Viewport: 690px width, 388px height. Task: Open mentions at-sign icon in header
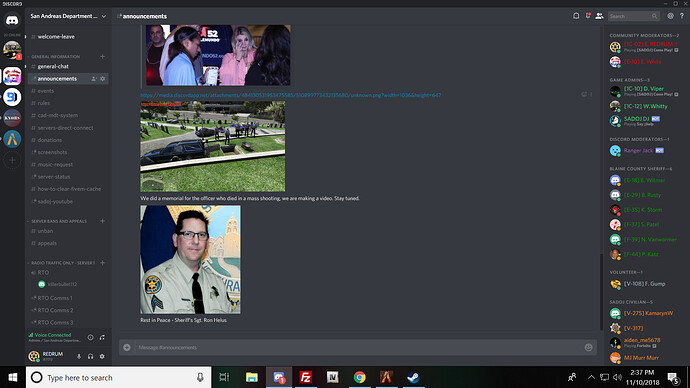pos(670,16)
